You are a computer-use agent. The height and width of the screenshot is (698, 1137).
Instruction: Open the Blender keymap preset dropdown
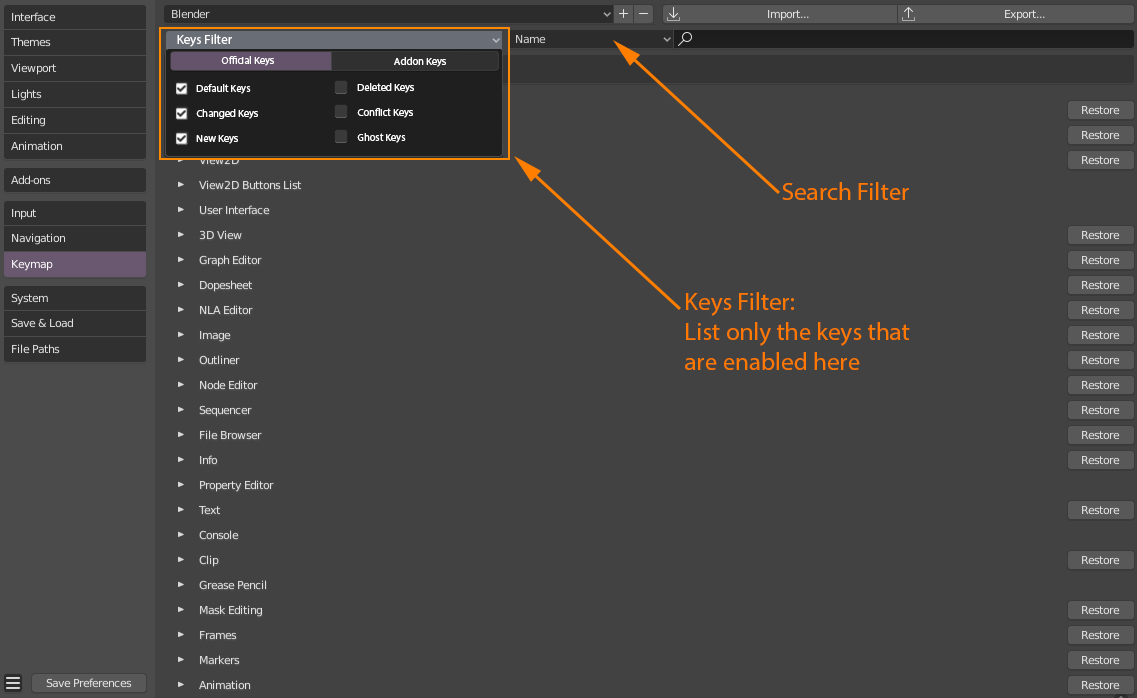(389, 14)
